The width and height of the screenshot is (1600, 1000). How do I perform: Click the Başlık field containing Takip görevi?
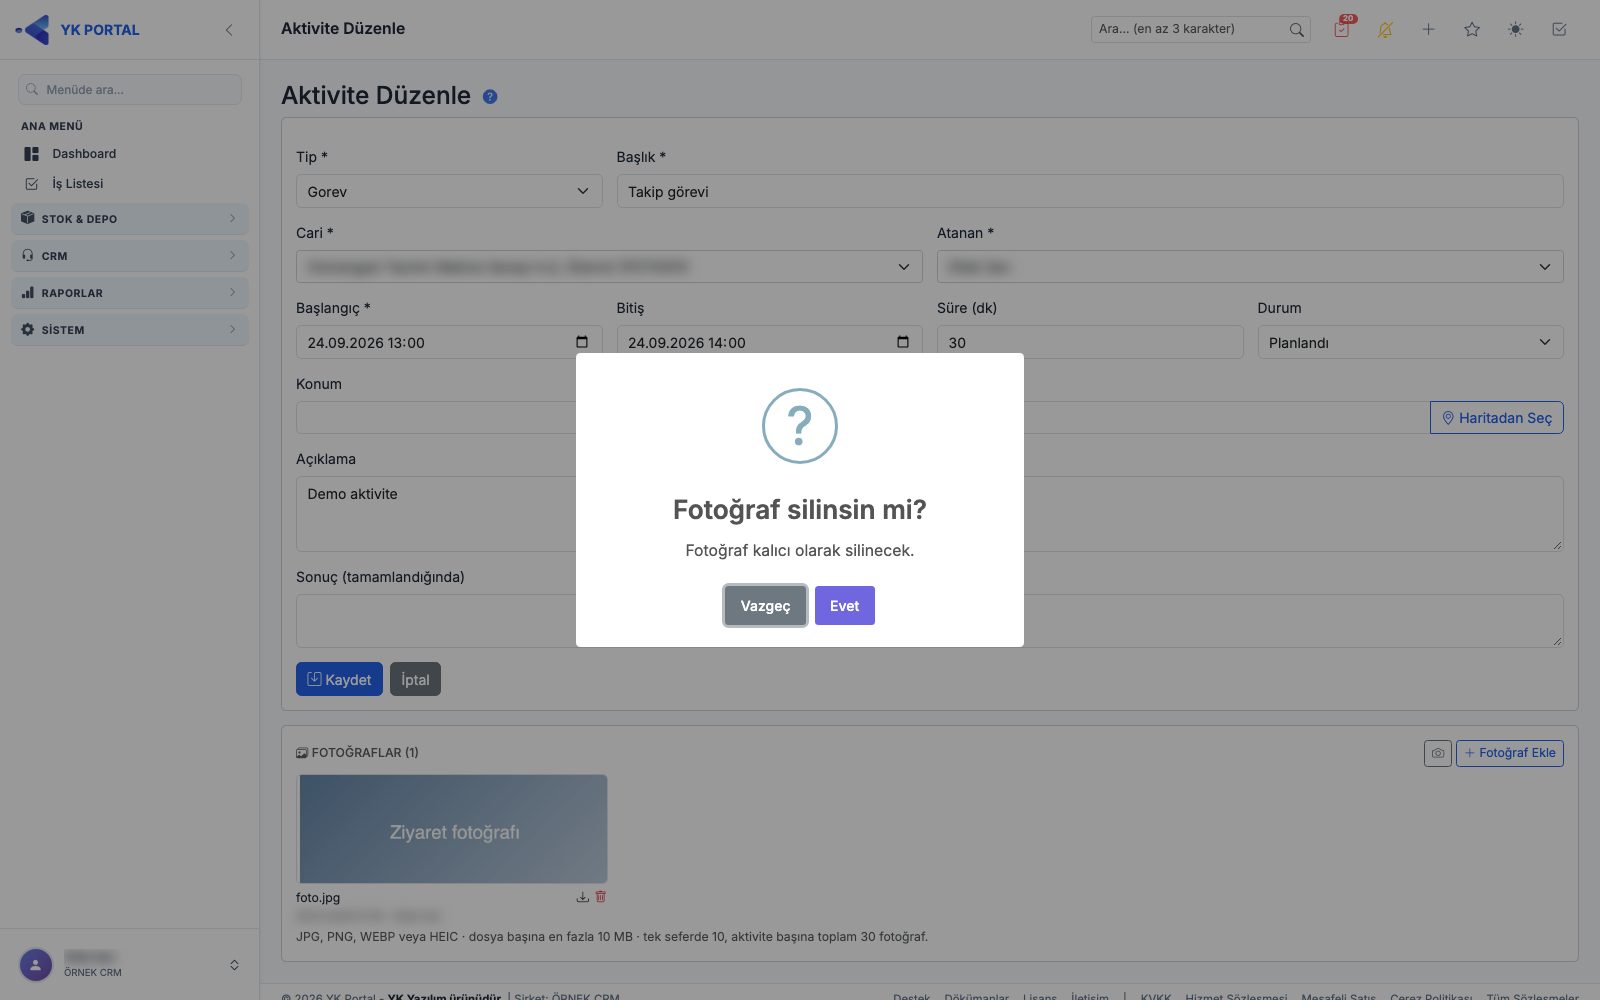tap(1090, 191)
